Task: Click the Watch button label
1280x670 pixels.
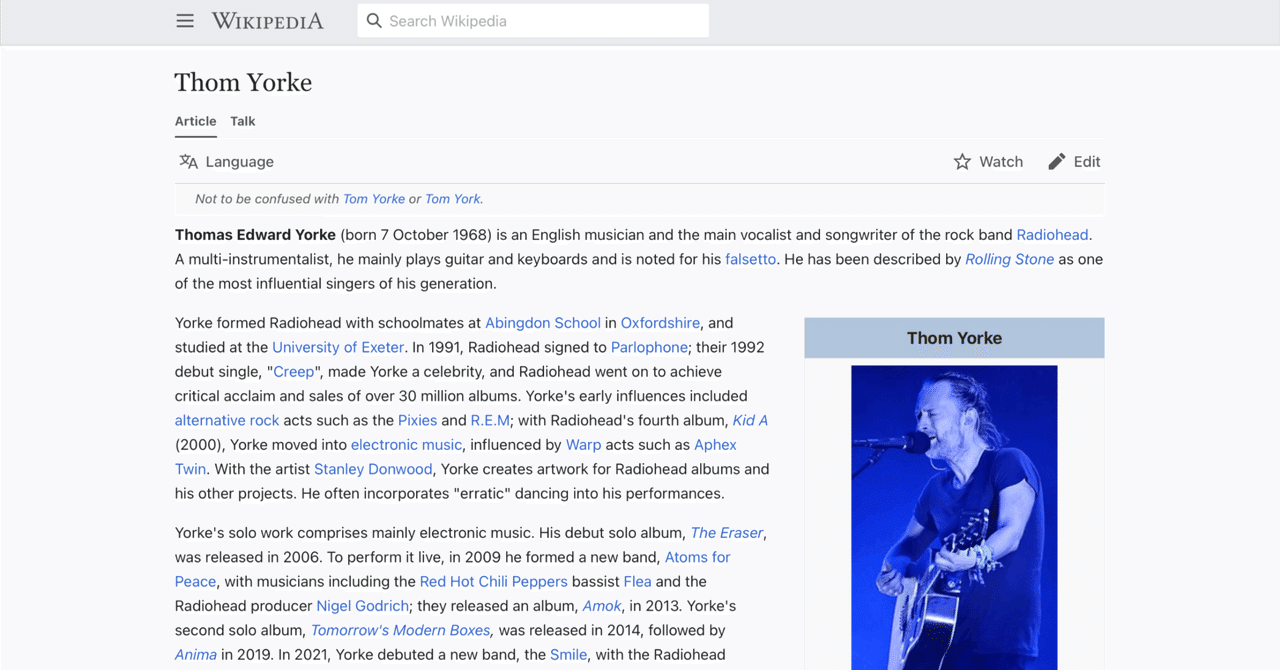Action: 1001,161
